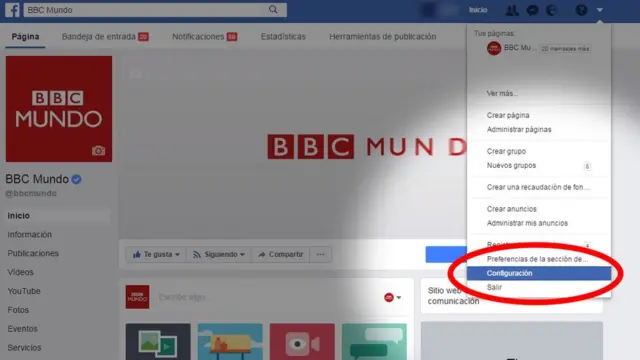640x360 pixels.
Task: Open the help question mark icon
Action: click(x=581, y=10)
